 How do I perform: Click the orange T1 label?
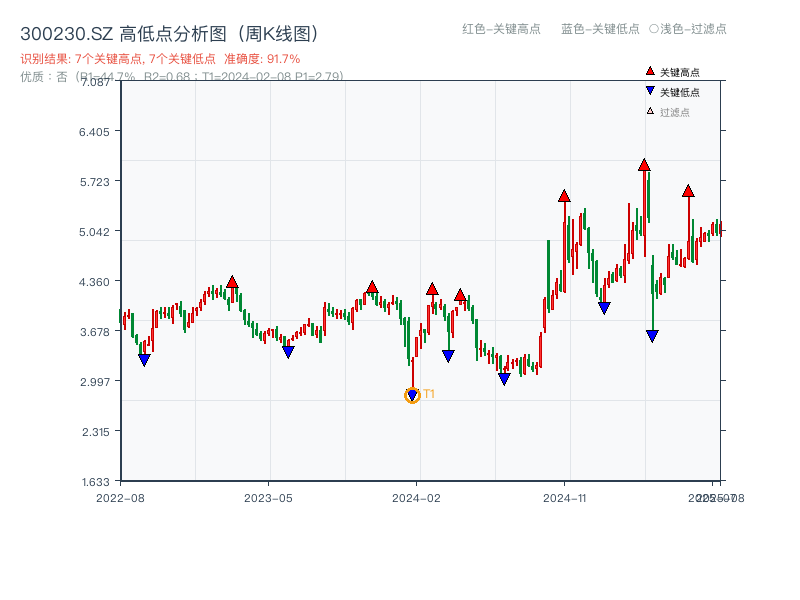(x=429, y=394)
